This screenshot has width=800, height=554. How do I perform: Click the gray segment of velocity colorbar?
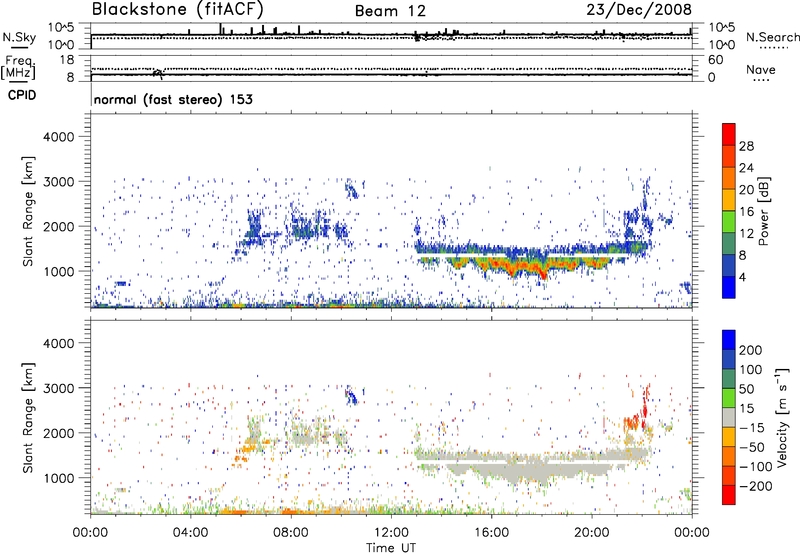(729, 418)
